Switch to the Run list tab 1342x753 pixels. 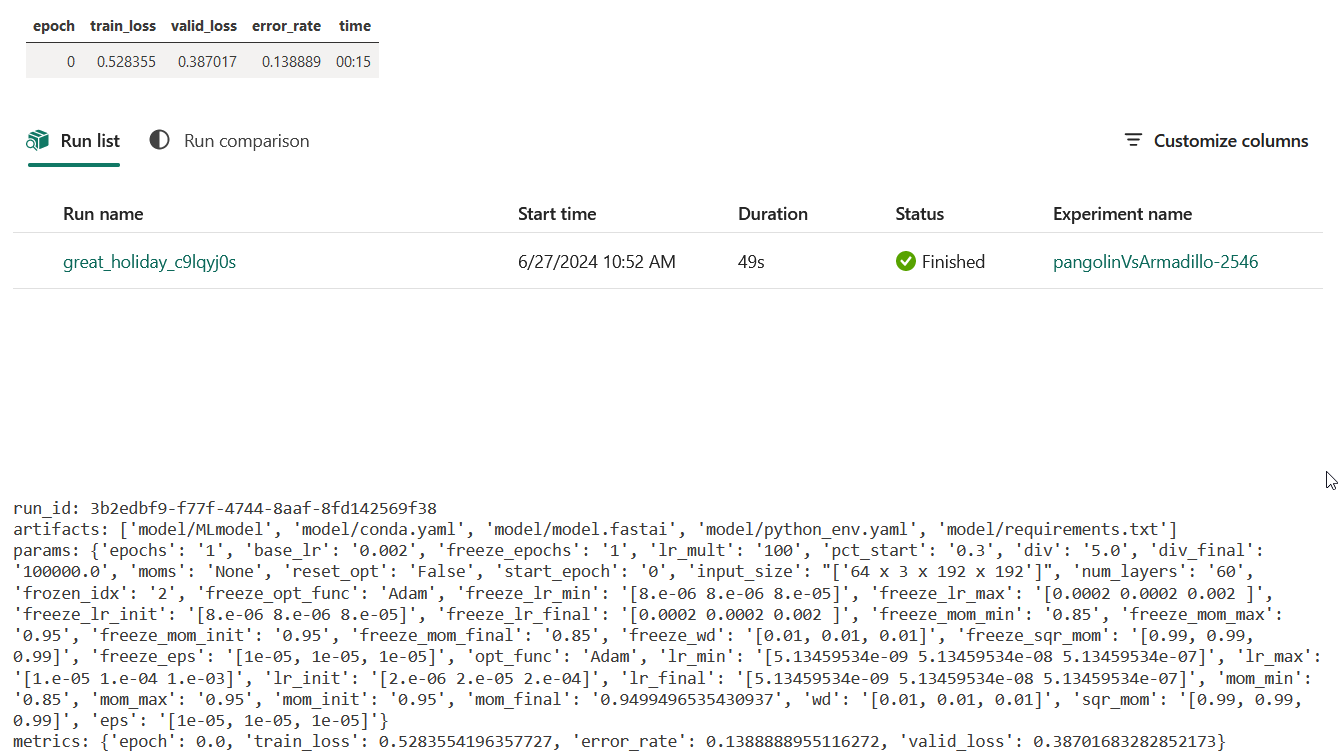pos(89,141)
